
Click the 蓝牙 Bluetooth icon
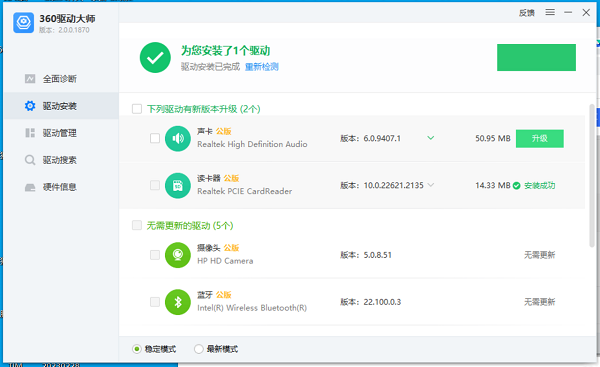click(178, 302)
